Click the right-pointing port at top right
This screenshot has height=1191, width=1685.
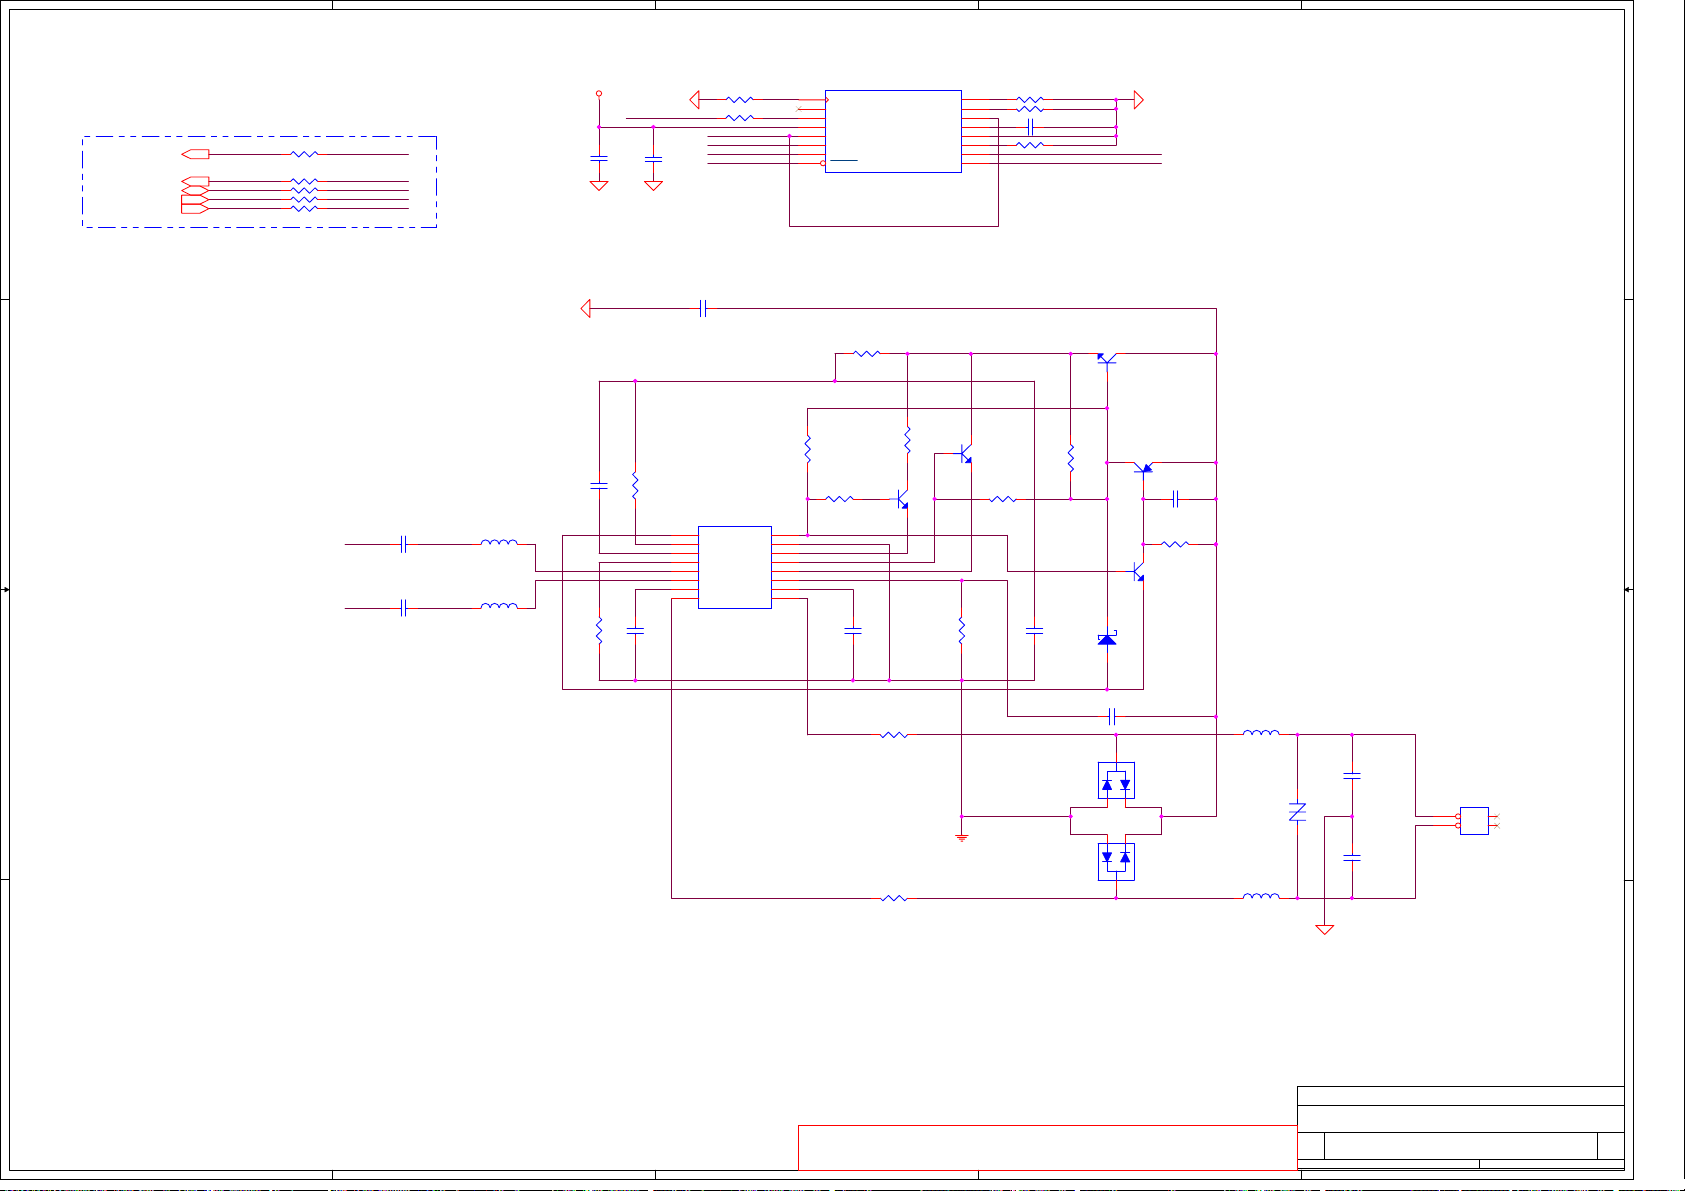pyautogui.click(x=1138, y=100)
